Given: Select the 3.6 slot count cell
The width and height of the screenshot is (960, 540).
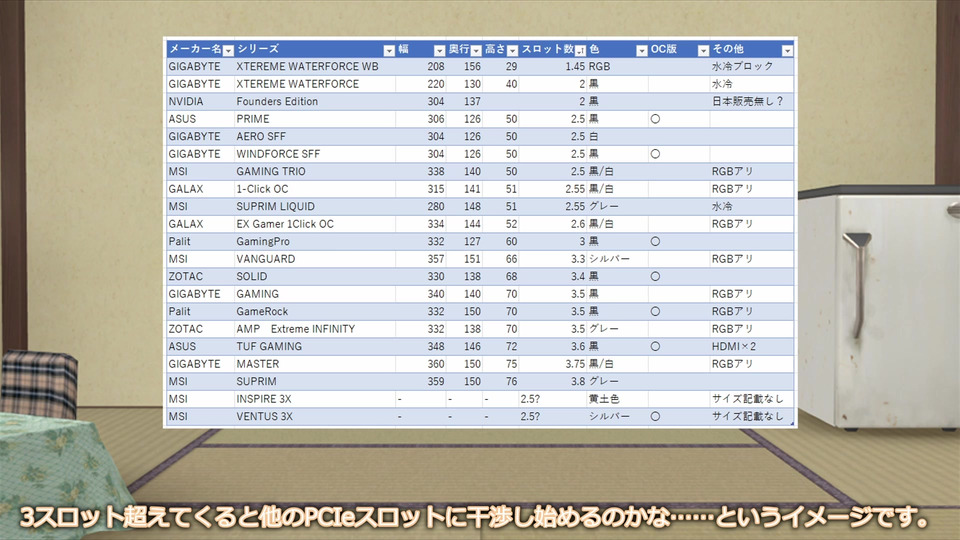Looking at the screenshot, I should (553, 347).
